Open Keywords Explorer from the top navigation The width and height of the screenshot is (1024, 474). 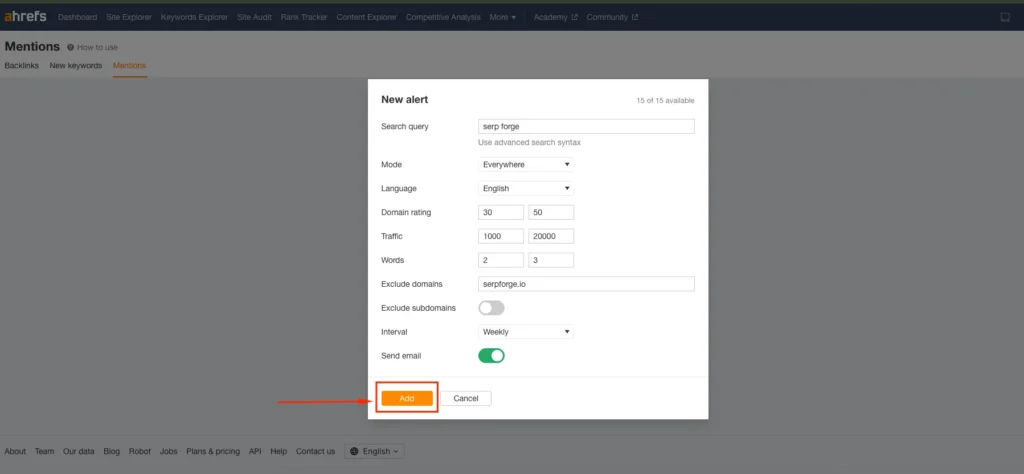tap(195, 17)
